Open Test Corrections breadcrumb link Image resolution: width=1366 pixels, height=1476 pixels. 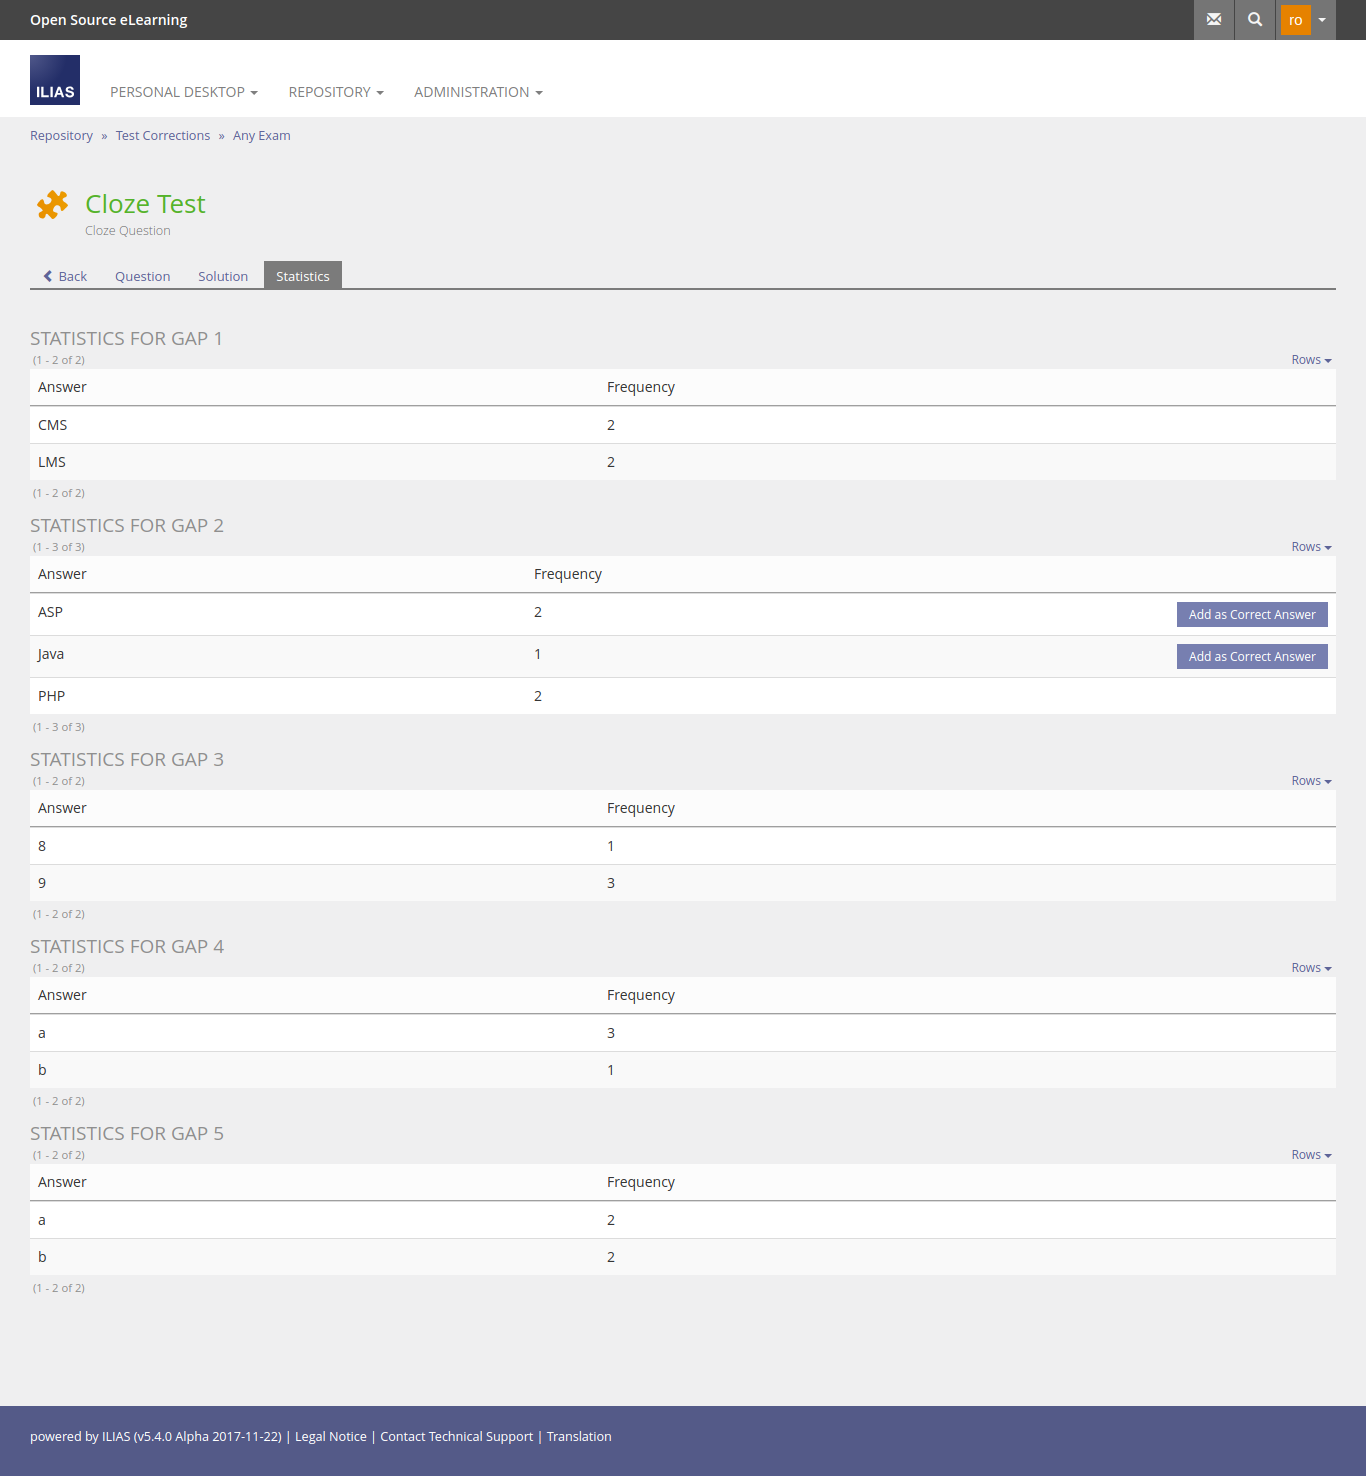162,136
